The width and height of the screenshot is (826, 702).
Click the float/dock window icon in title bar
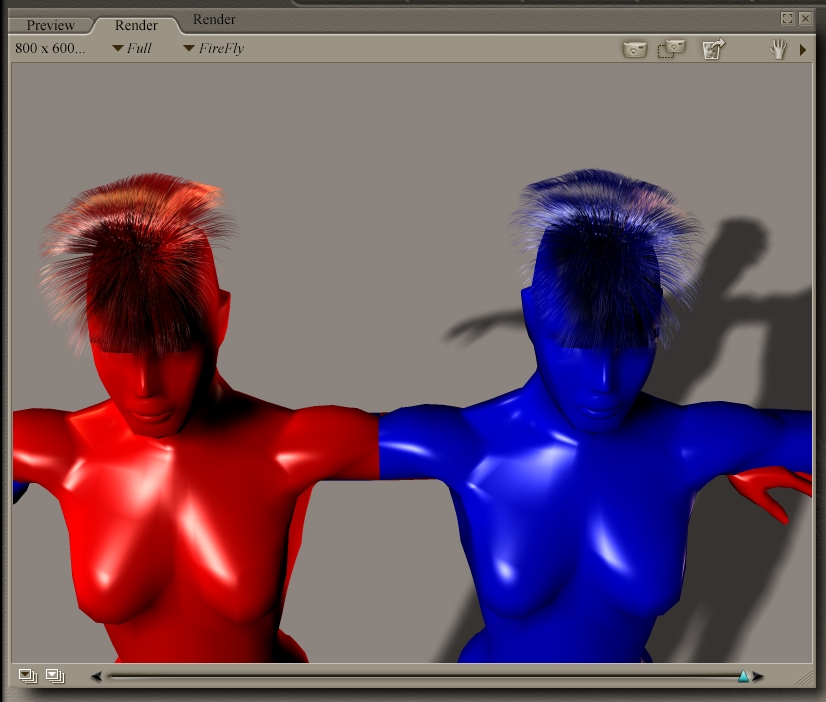point(787,18)
